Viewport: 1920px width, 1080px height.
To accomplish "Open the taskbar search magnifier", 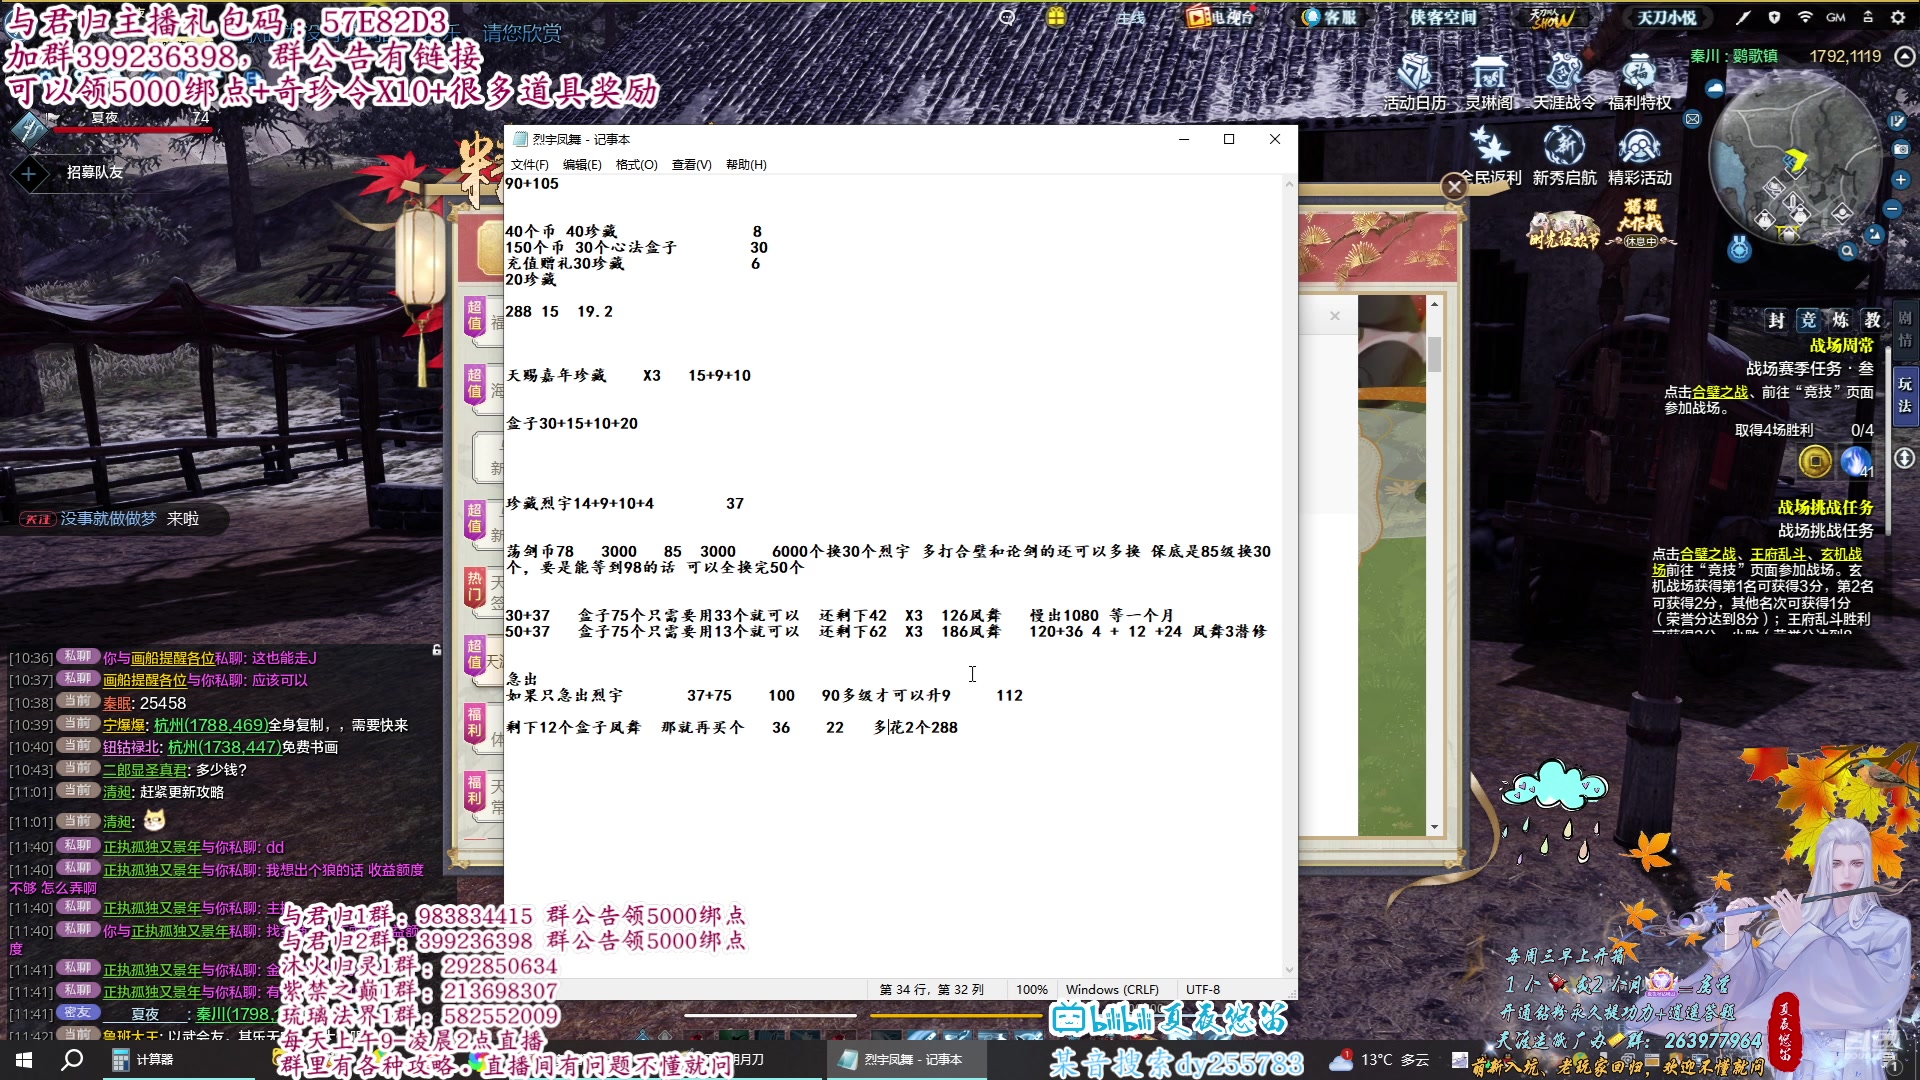I will click(x=72, y=1059).
